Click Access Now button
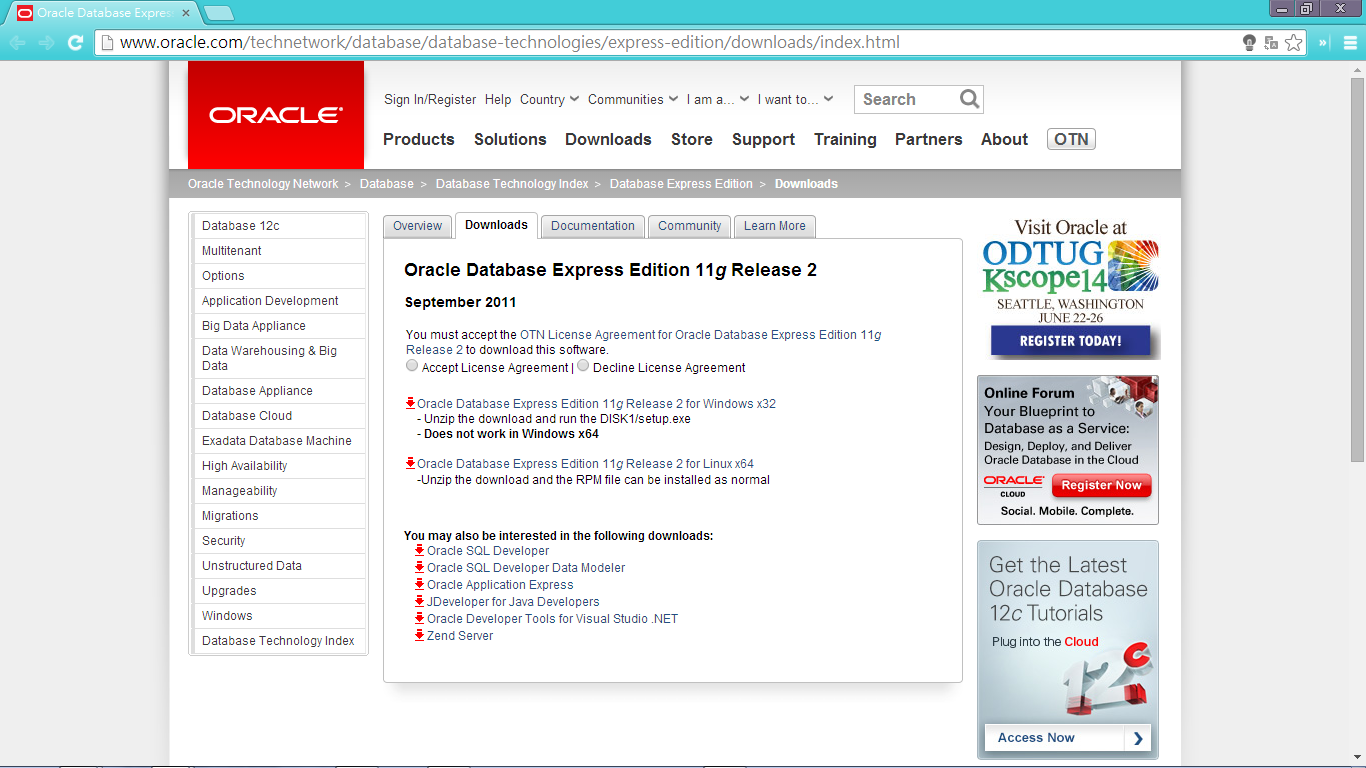1366x768 pixels. 1068,738
